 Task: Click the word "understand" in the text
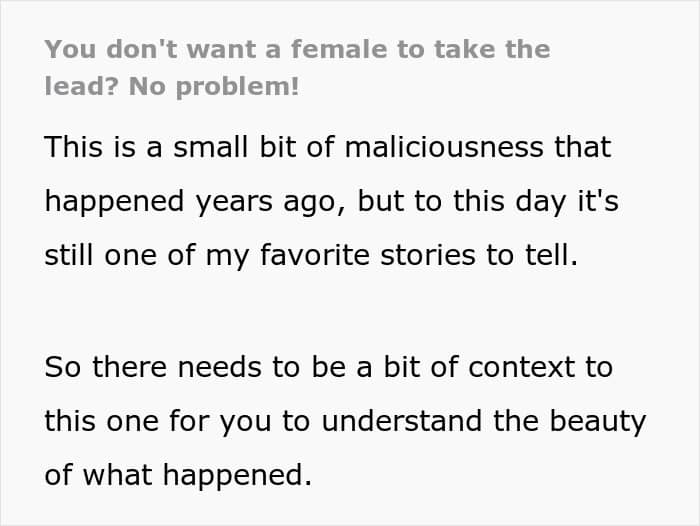pyautogui.click(x=401, y=421)
